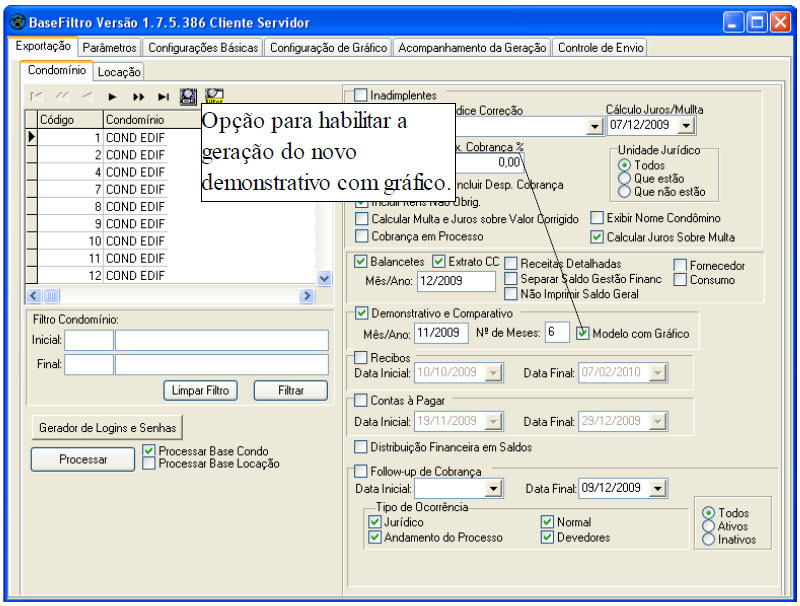The image size is (800, 606).
Task: Jump to last record in navigator
Action: tap(163, 97)
